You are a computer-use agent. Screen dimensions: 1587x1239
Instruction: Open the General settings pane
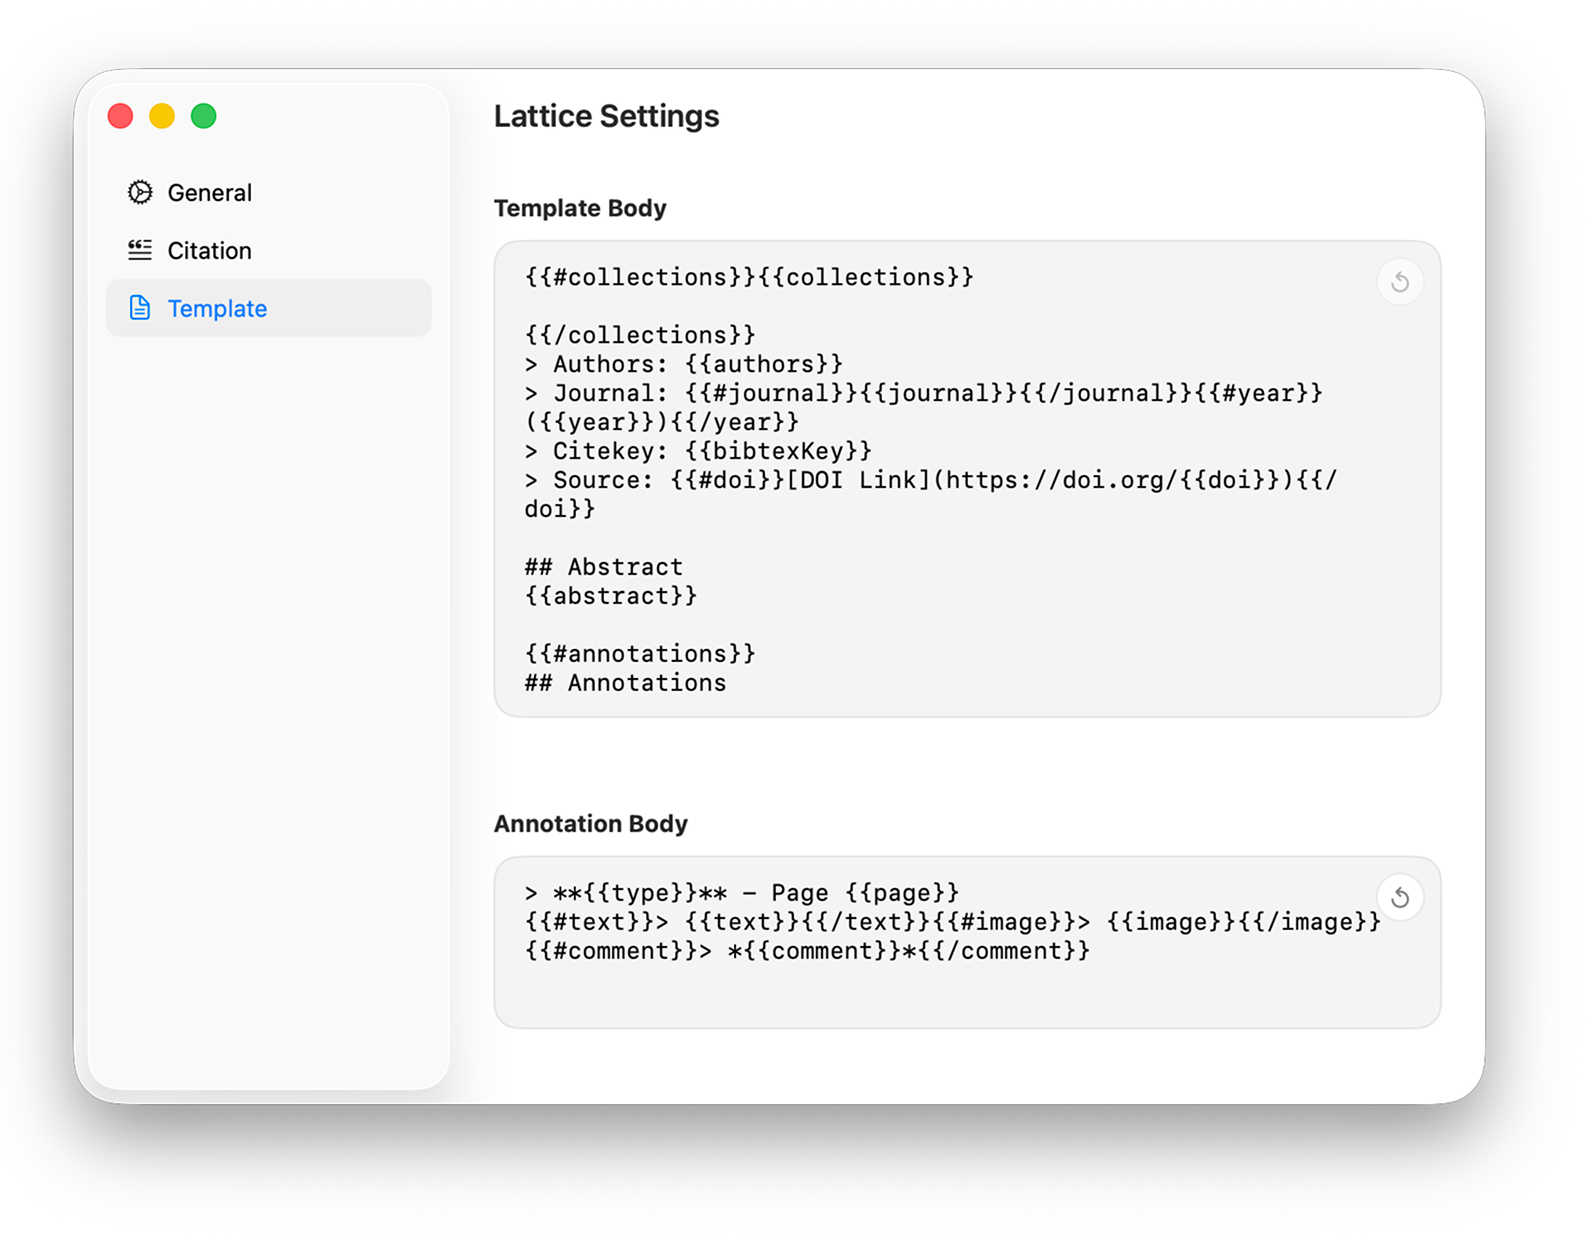tap(268, 192)
